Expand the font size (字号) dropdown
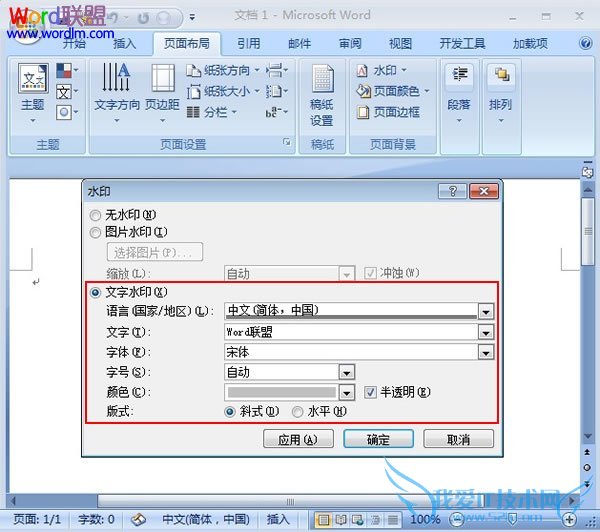Viewport: 600px width, 532px height. (347, 372)
